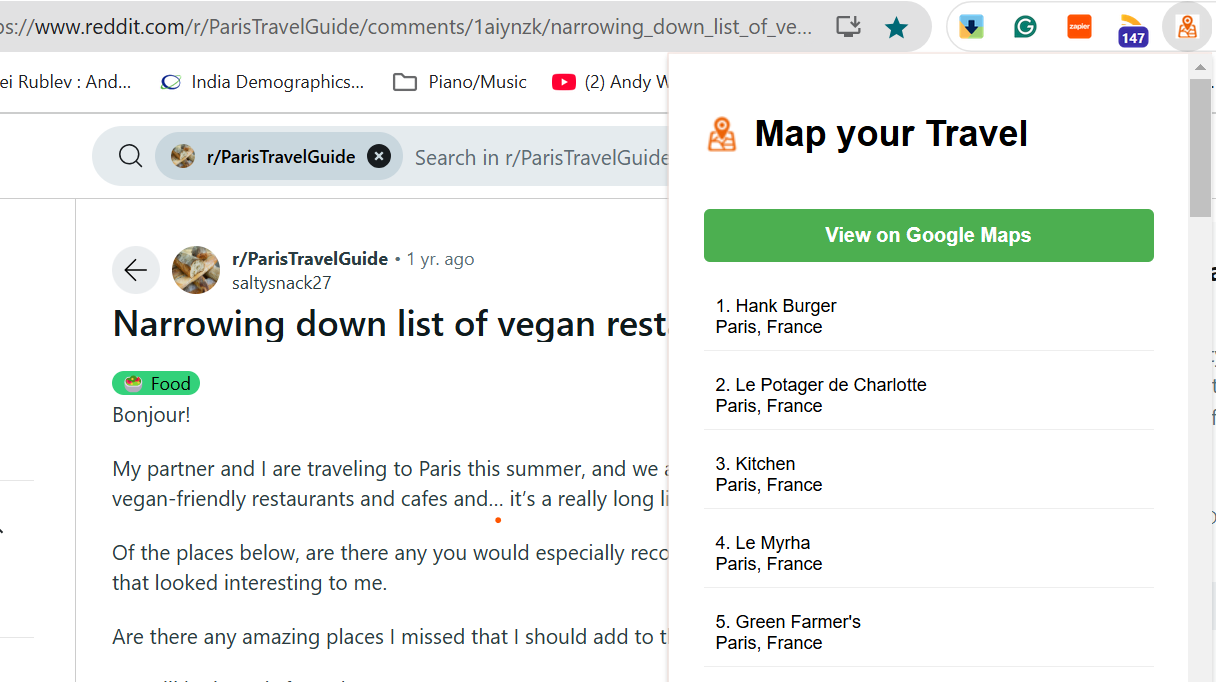Open the India Demographics bookmark
This screenshot has width=1216, height=682.
pos(263,82)
